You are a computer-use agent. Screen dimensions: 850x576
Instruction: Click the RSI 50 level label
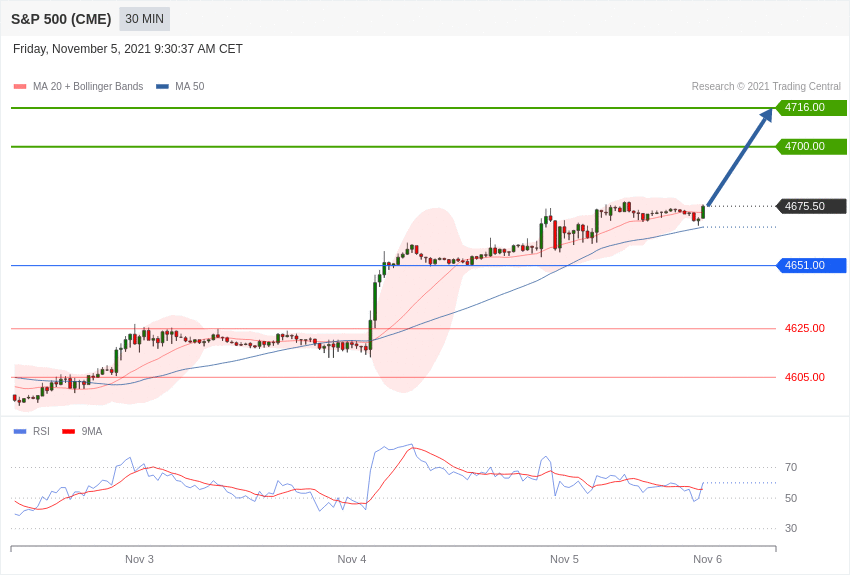pos(791,498)
